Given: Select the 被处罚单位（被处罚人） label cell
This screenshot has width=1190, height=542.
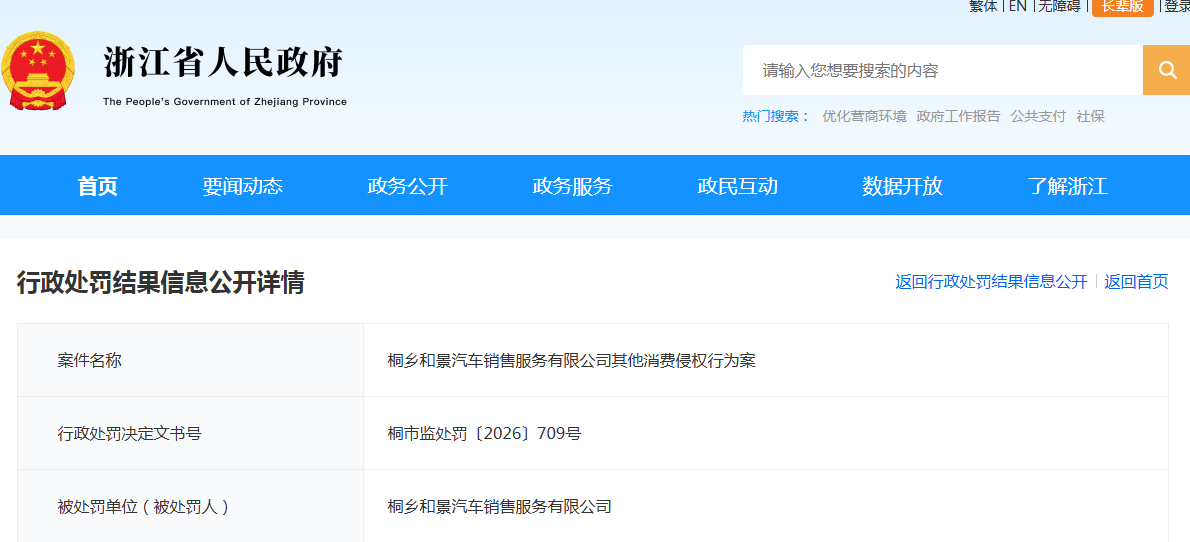Looking at the screenshot, I should click(190, 506).
